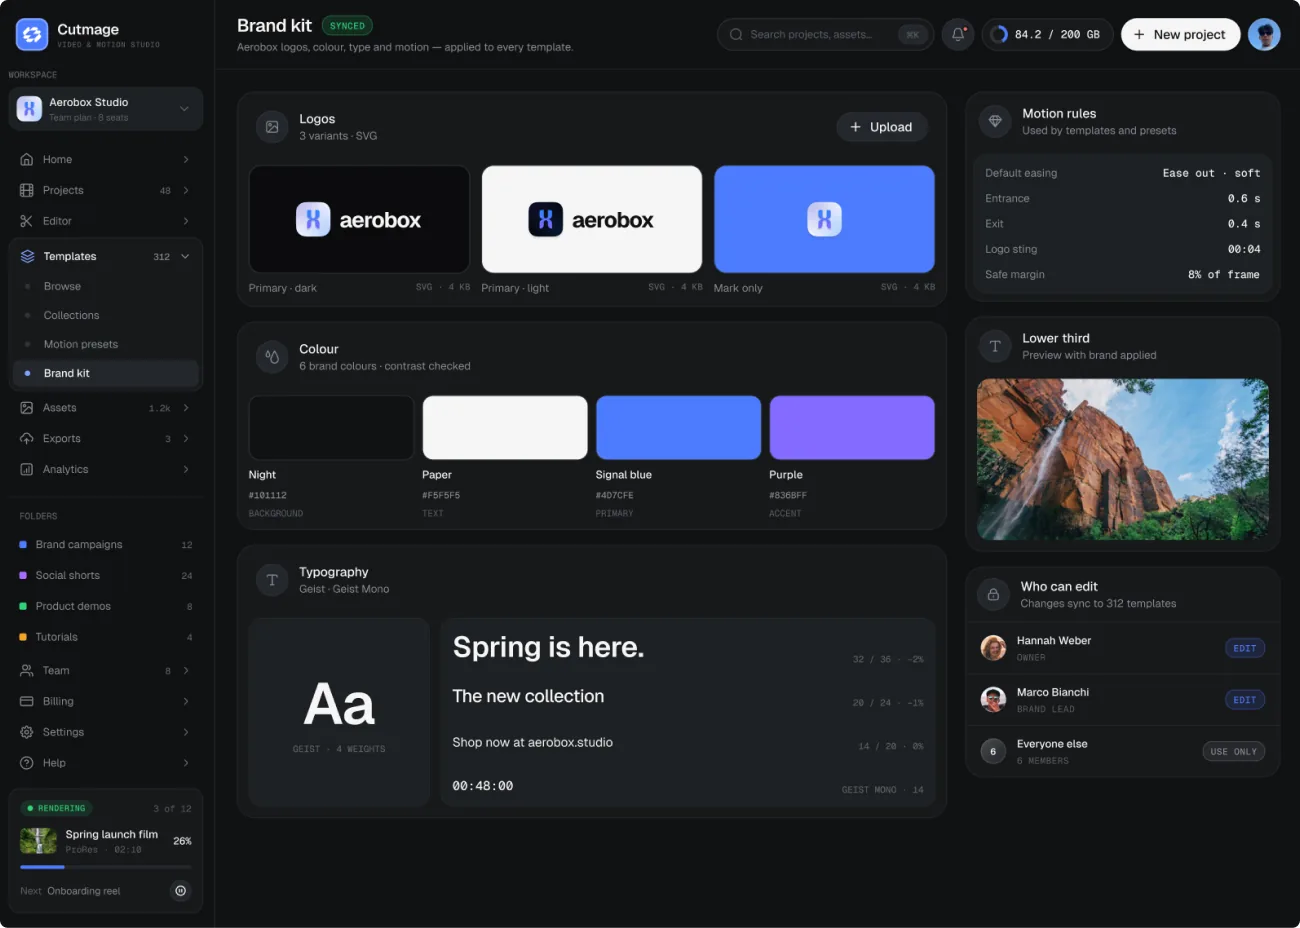Click USE ONLY badge for Everyone else

coord(1234,752)
